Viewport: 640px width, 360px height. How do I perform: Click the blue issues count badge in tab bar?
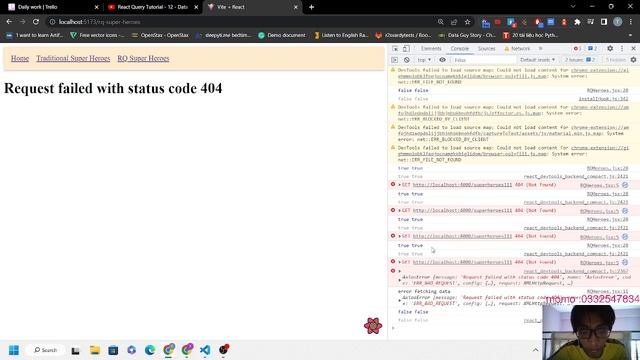592,49
